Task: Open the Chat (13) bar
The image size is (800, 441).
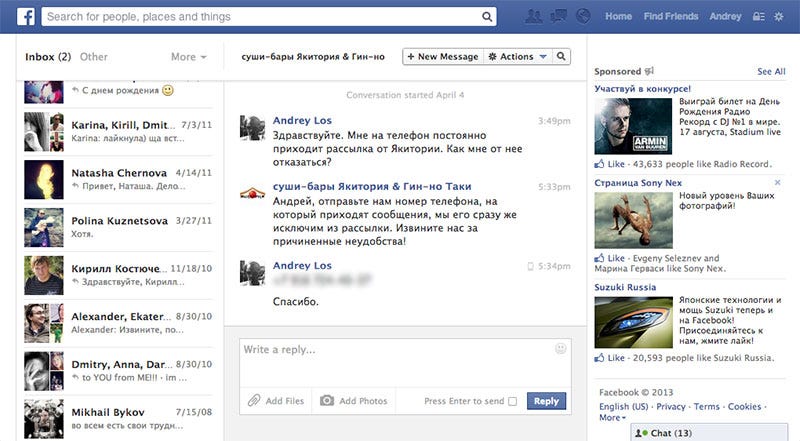Action: click(x=709, y=433)
